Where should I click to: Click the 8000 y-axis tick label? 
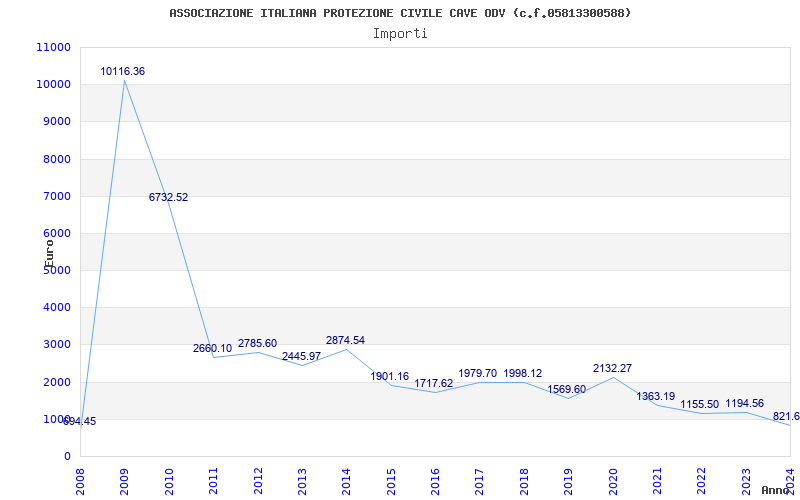coord(56,159)
